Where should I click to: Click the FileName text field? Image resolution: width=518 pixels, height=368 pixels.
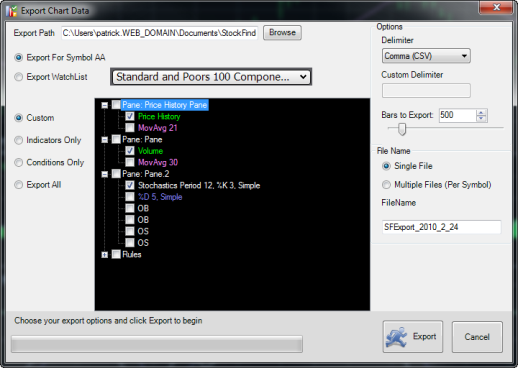(441, 227)
